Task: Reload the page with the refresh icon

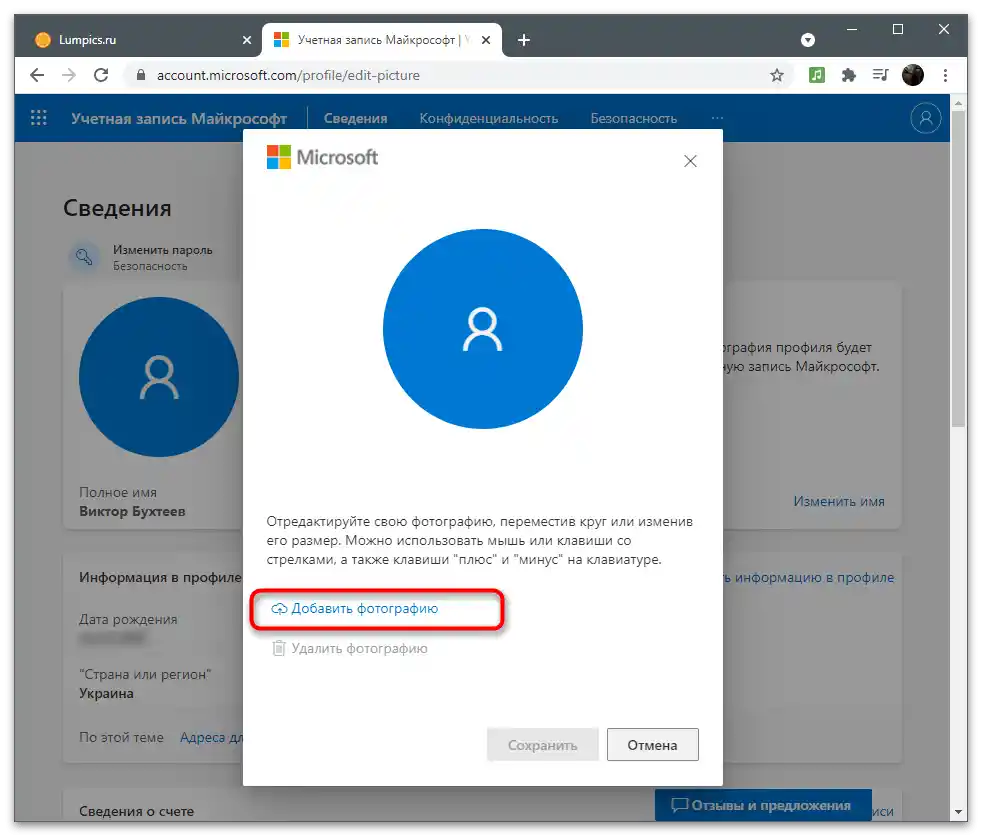Action: [101, 75]
